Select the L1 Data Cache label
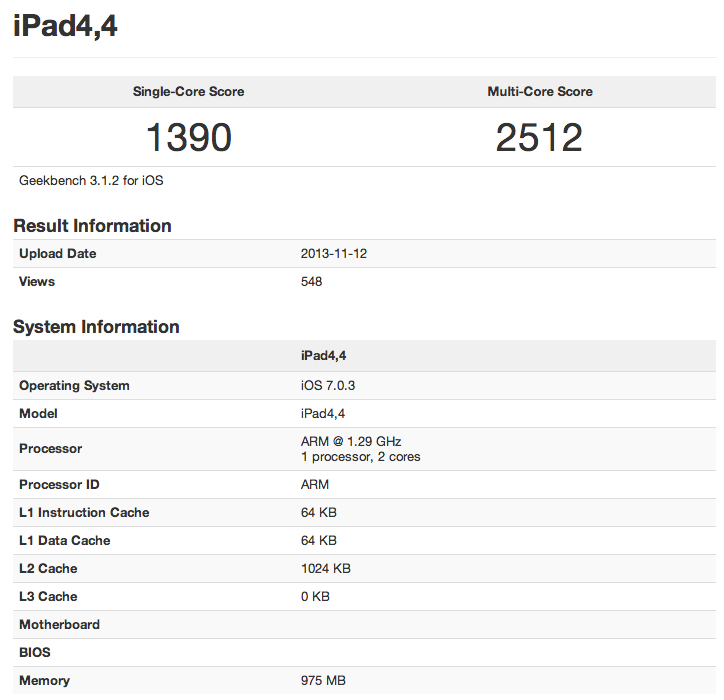724x700 pixels. click(x=65, y=541)
